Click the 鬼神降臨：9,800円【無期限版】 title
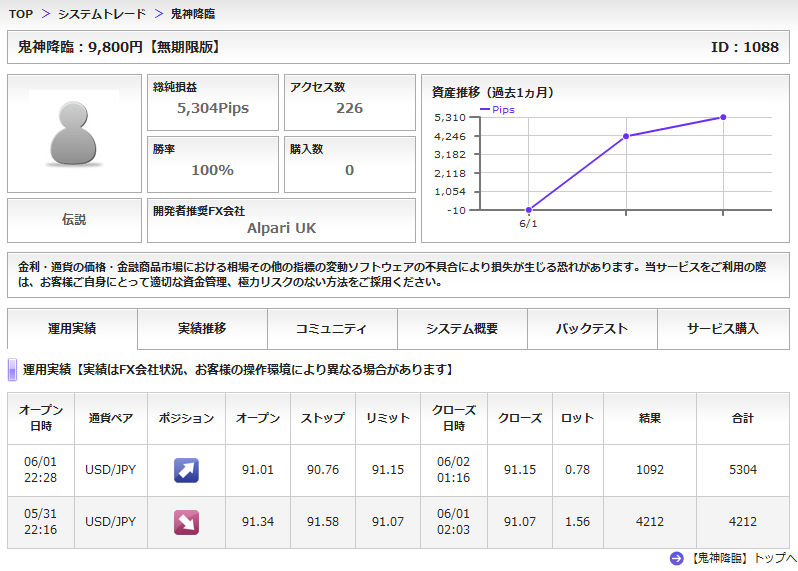 [120, 47]
